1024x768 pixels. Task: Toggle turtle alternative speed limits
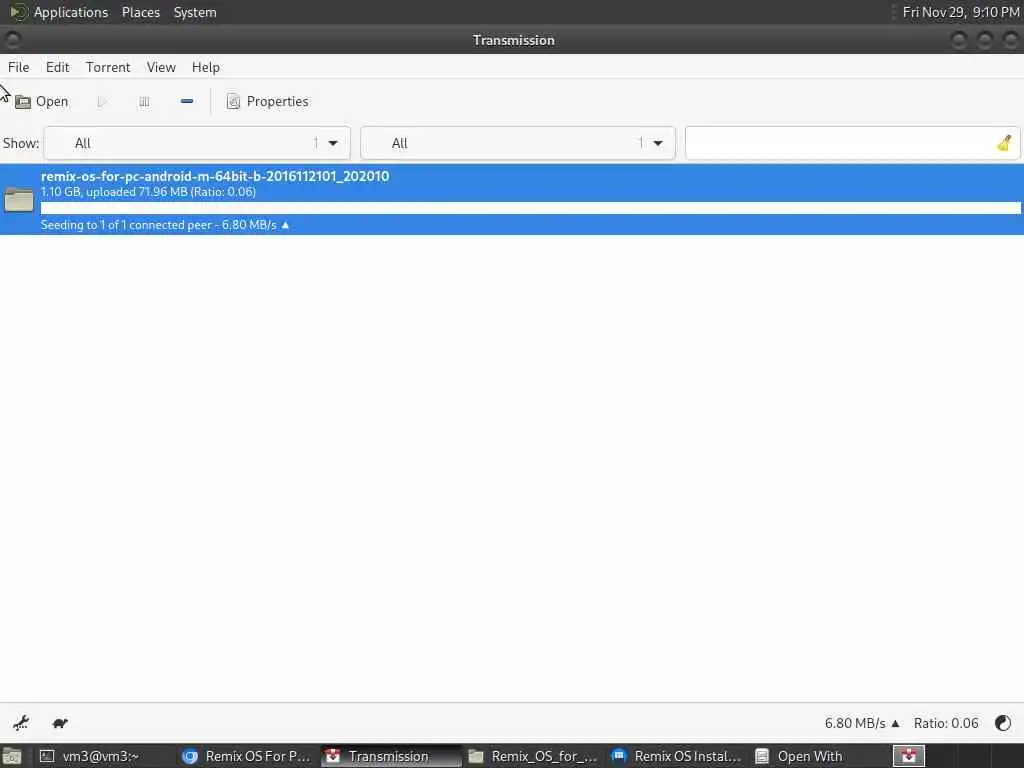[60, 723]
